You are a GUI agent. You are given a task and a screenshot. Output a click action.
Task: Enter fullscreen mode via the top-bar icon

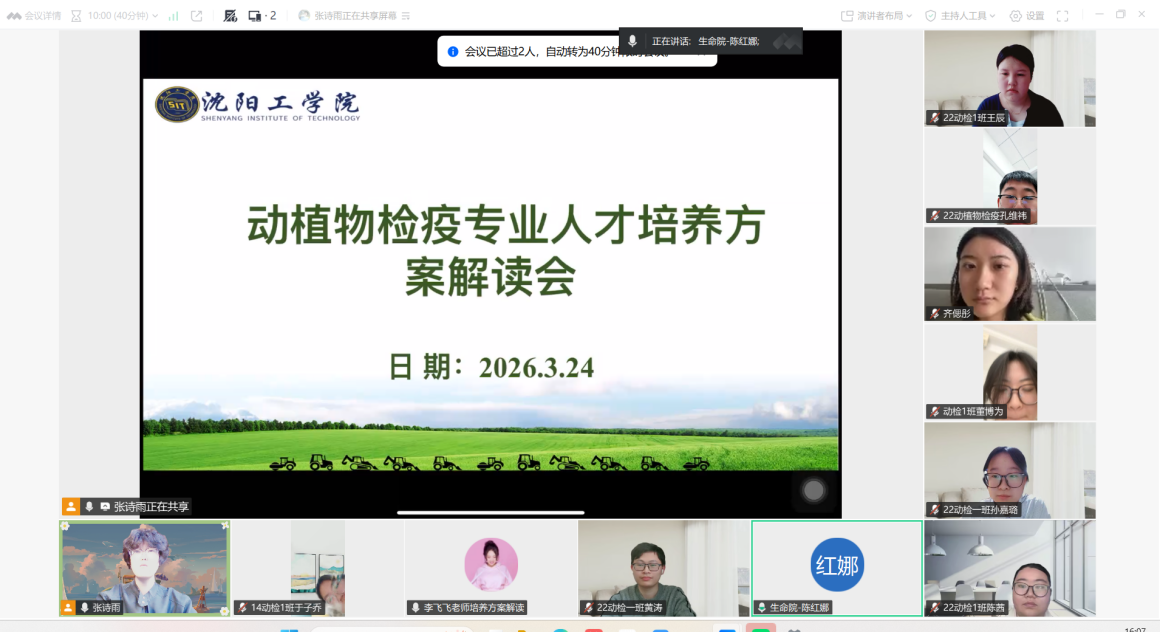(x=1063, y=16)
